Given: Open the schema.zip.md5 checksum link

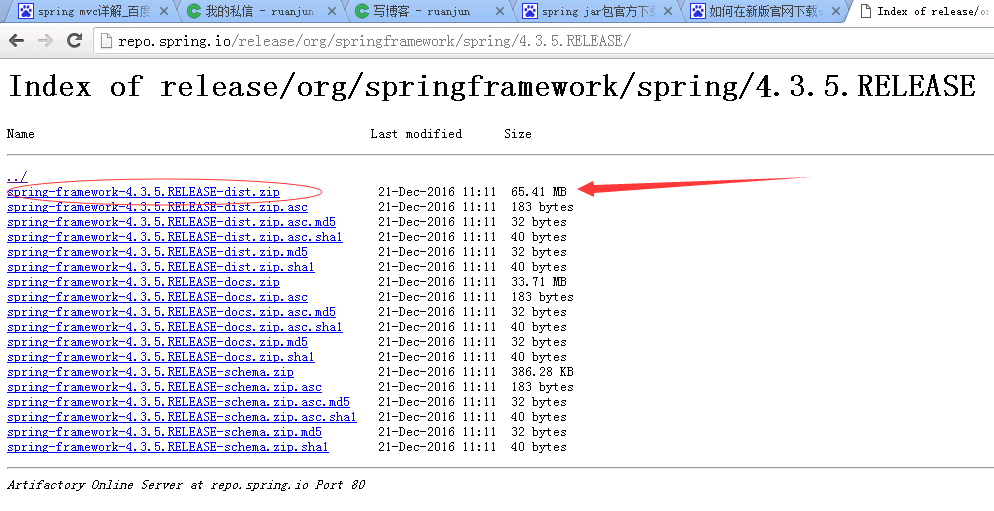Looking at the screenshot, I should point(164,432).
